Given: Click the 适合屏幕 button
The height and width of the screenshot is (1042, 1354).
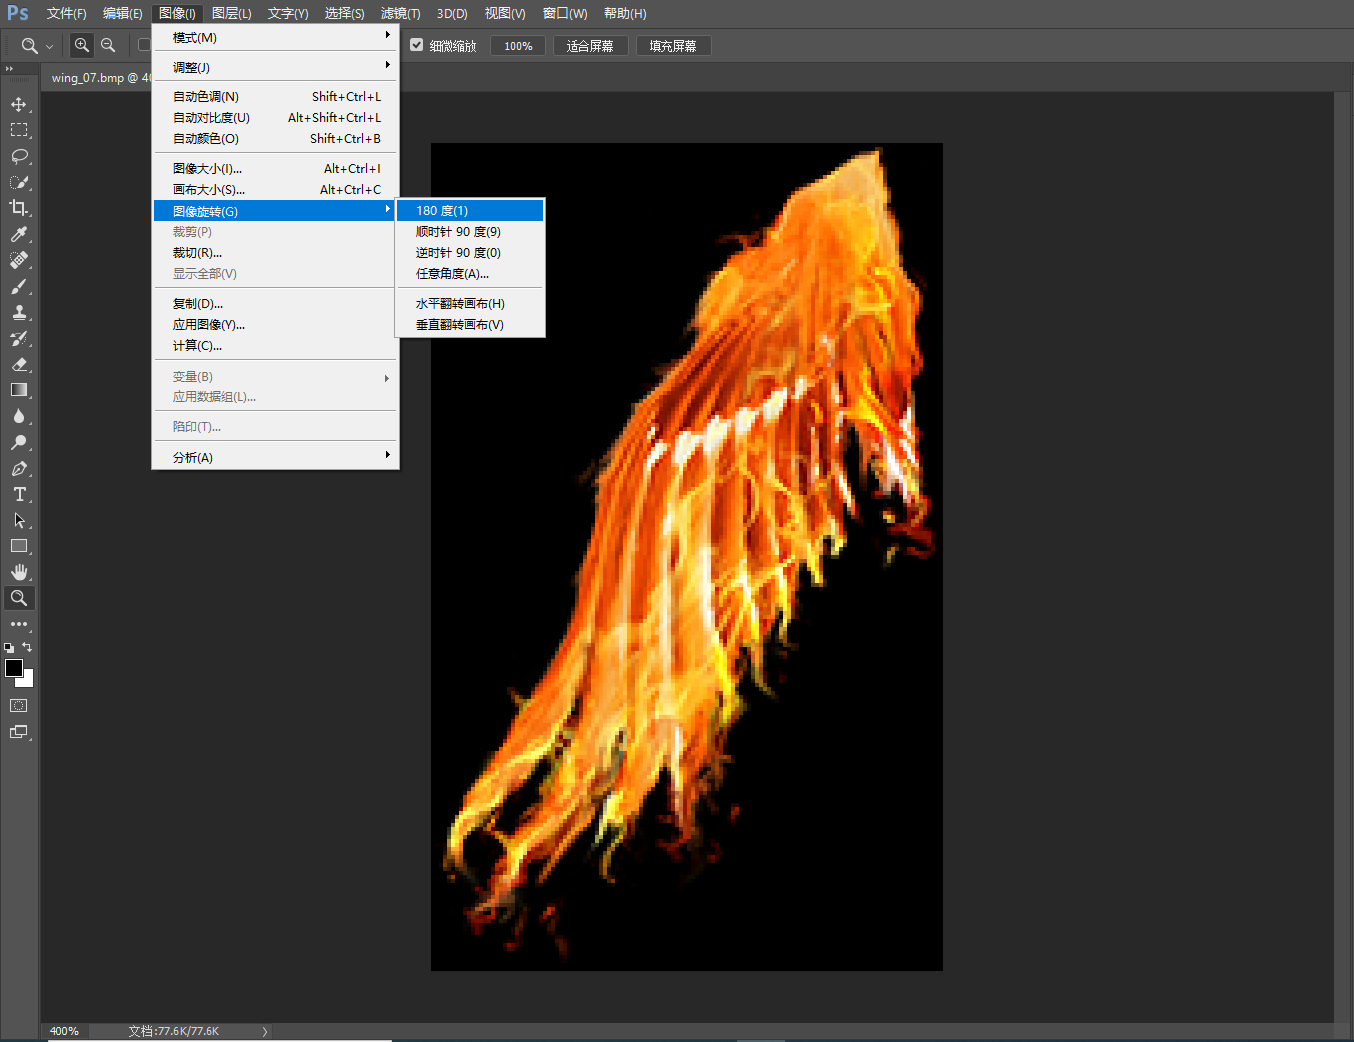Looking at the screenshot, I should coord(590,46).
